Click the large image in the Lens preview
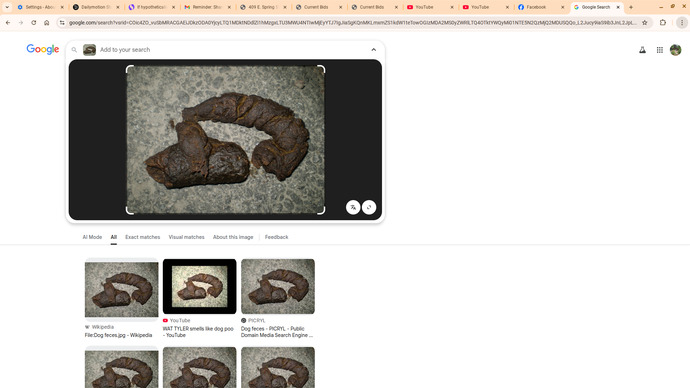This screenshot has height=388, width=690. coord(225,140)
